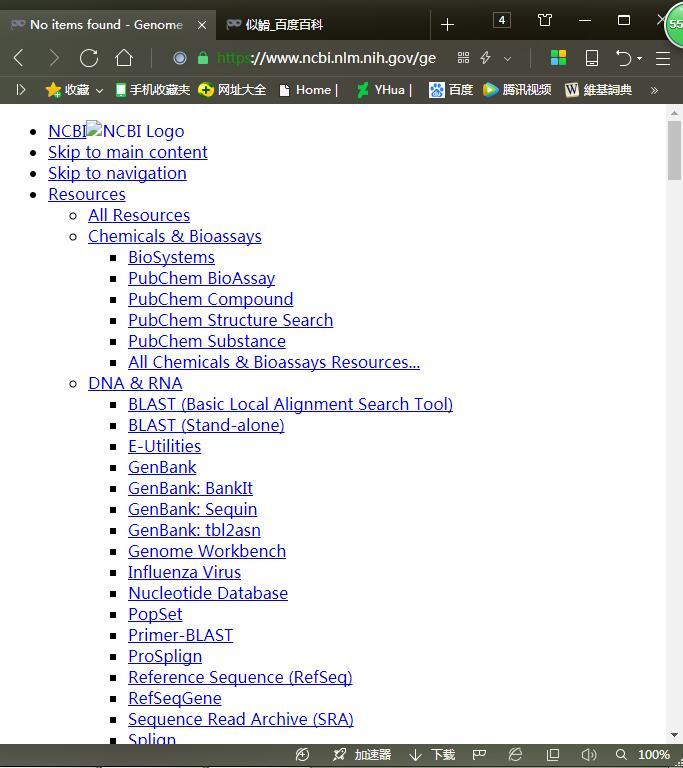Open GenBank: BankIt link
Image resolution: width=683 pixels, height=768 pixels.
191,488
